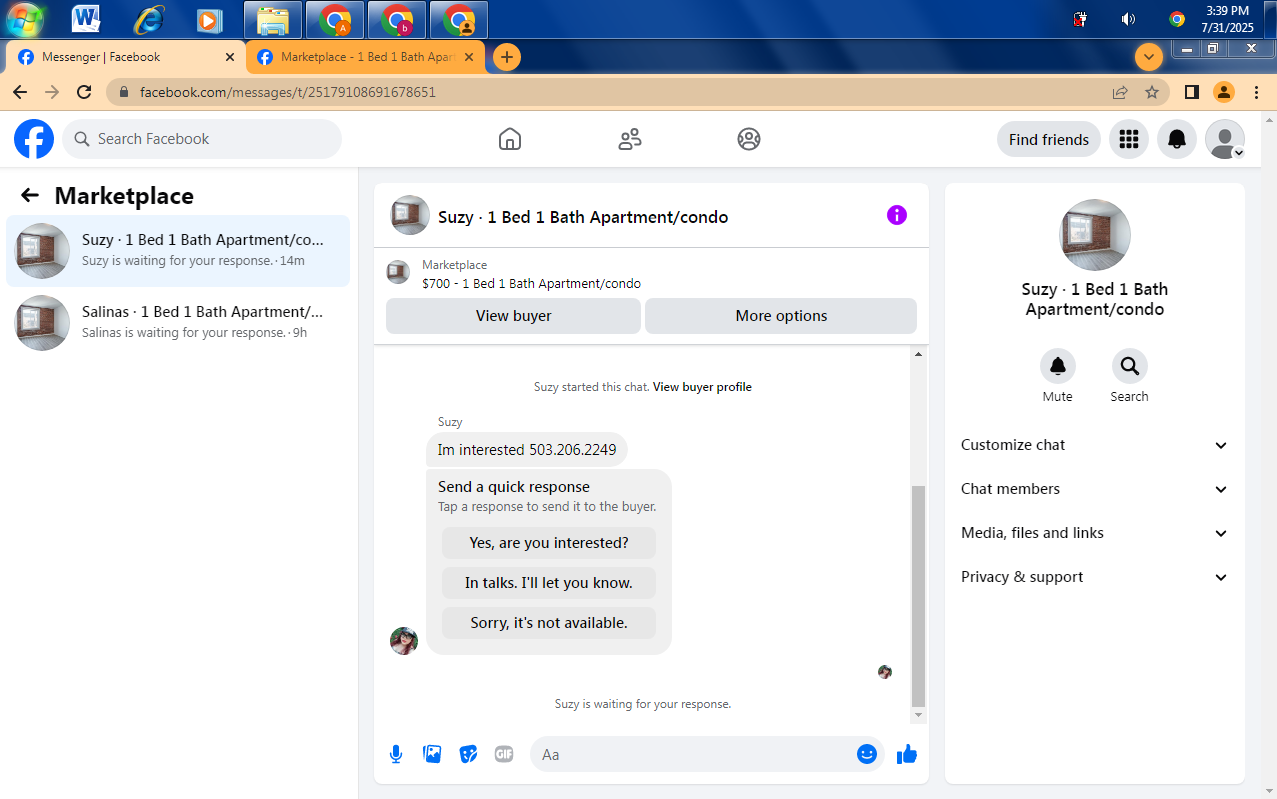1277x799 pixels.
Task: Choose a sticker with the sticker icon
Action: pos(468,754)
